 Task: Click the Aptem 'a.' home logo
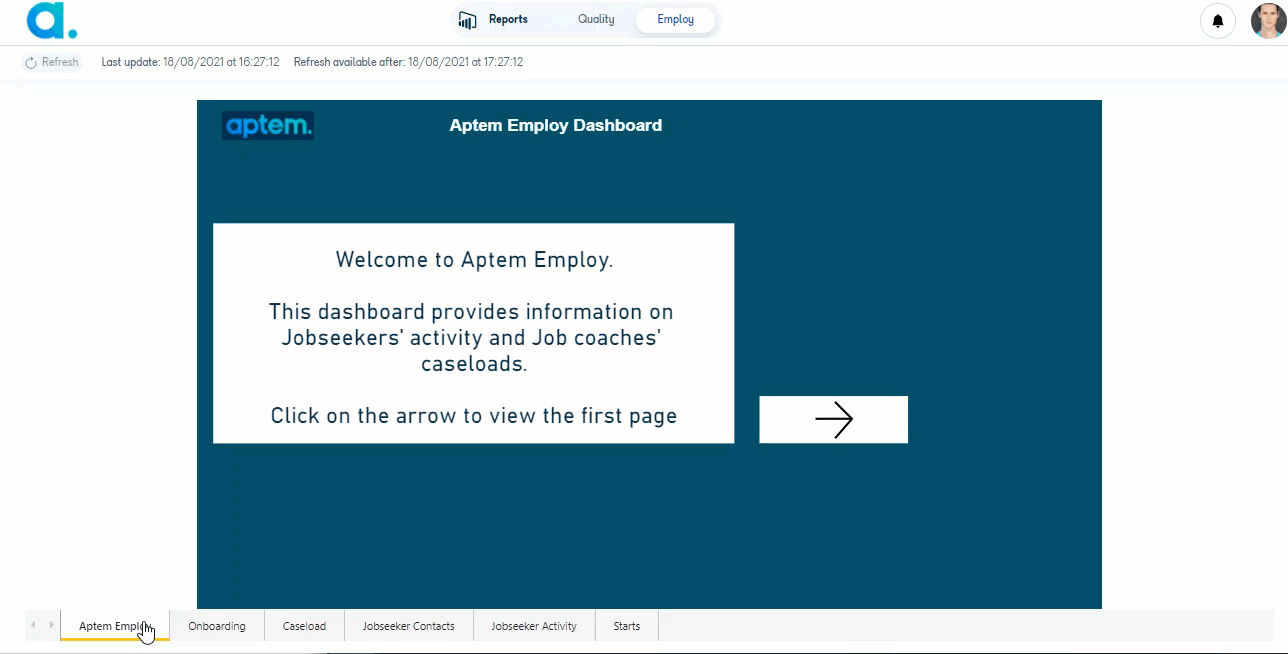52,20
